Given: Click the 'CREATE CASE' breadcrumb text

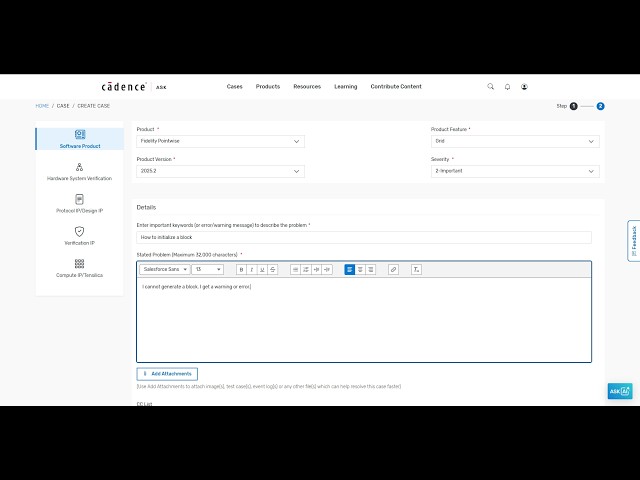Looking at the screenshot, I should click(93, 106).
